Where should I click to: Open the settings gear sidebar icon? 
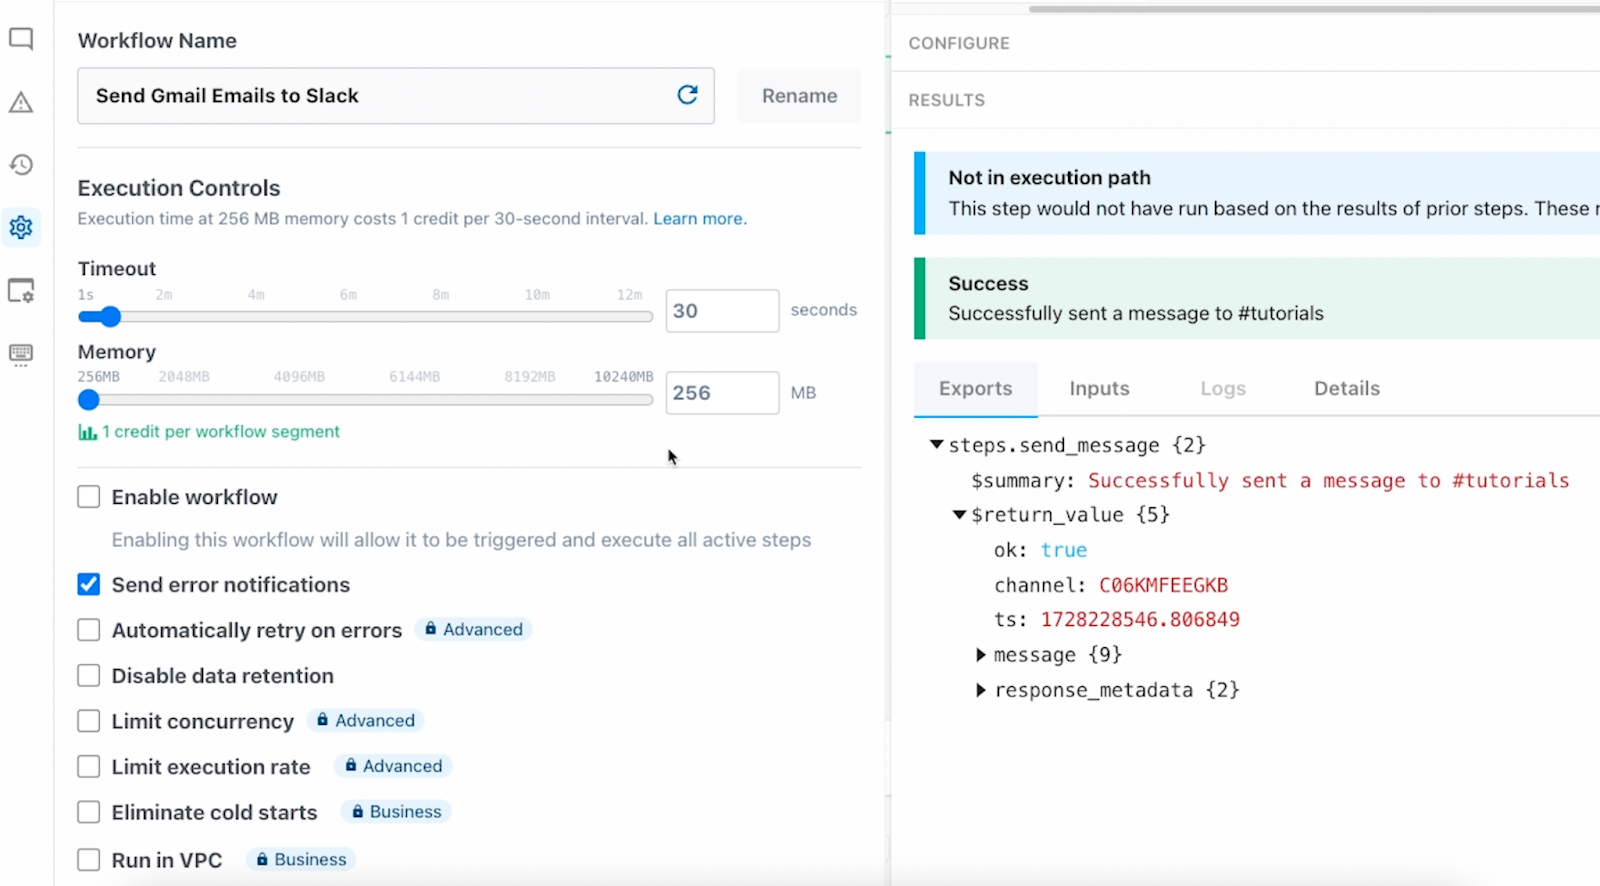coord(21,227)
